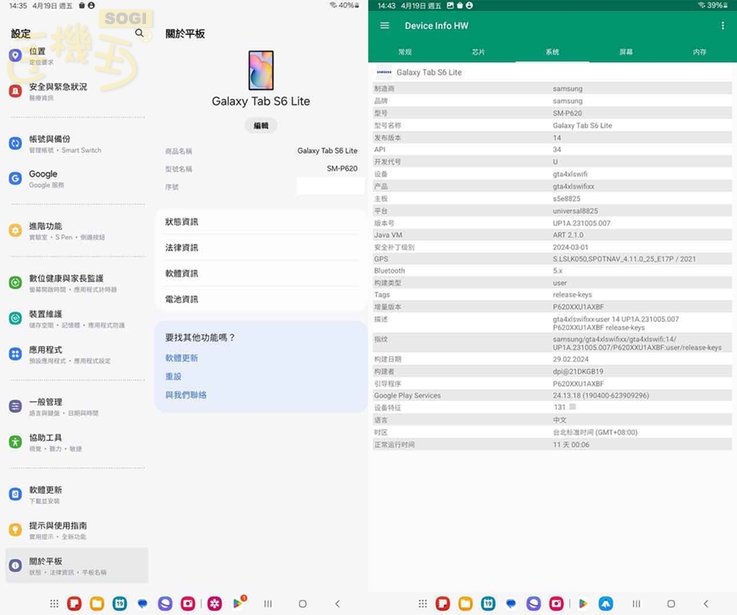Launch Gallery flower app in left taskbar
The width and height of the screenshot is (737, 615).
click(215, 603)
